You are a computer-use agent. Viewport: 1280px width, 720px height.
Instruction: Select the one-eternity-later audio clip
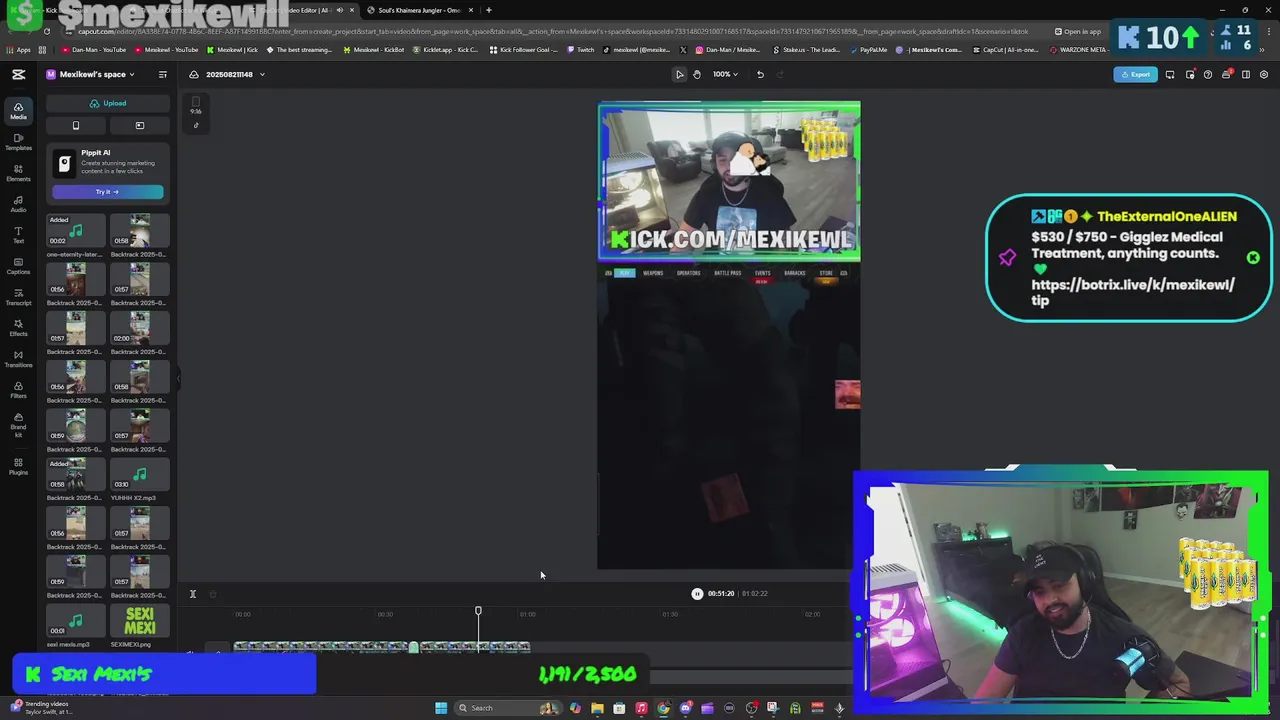76,232
